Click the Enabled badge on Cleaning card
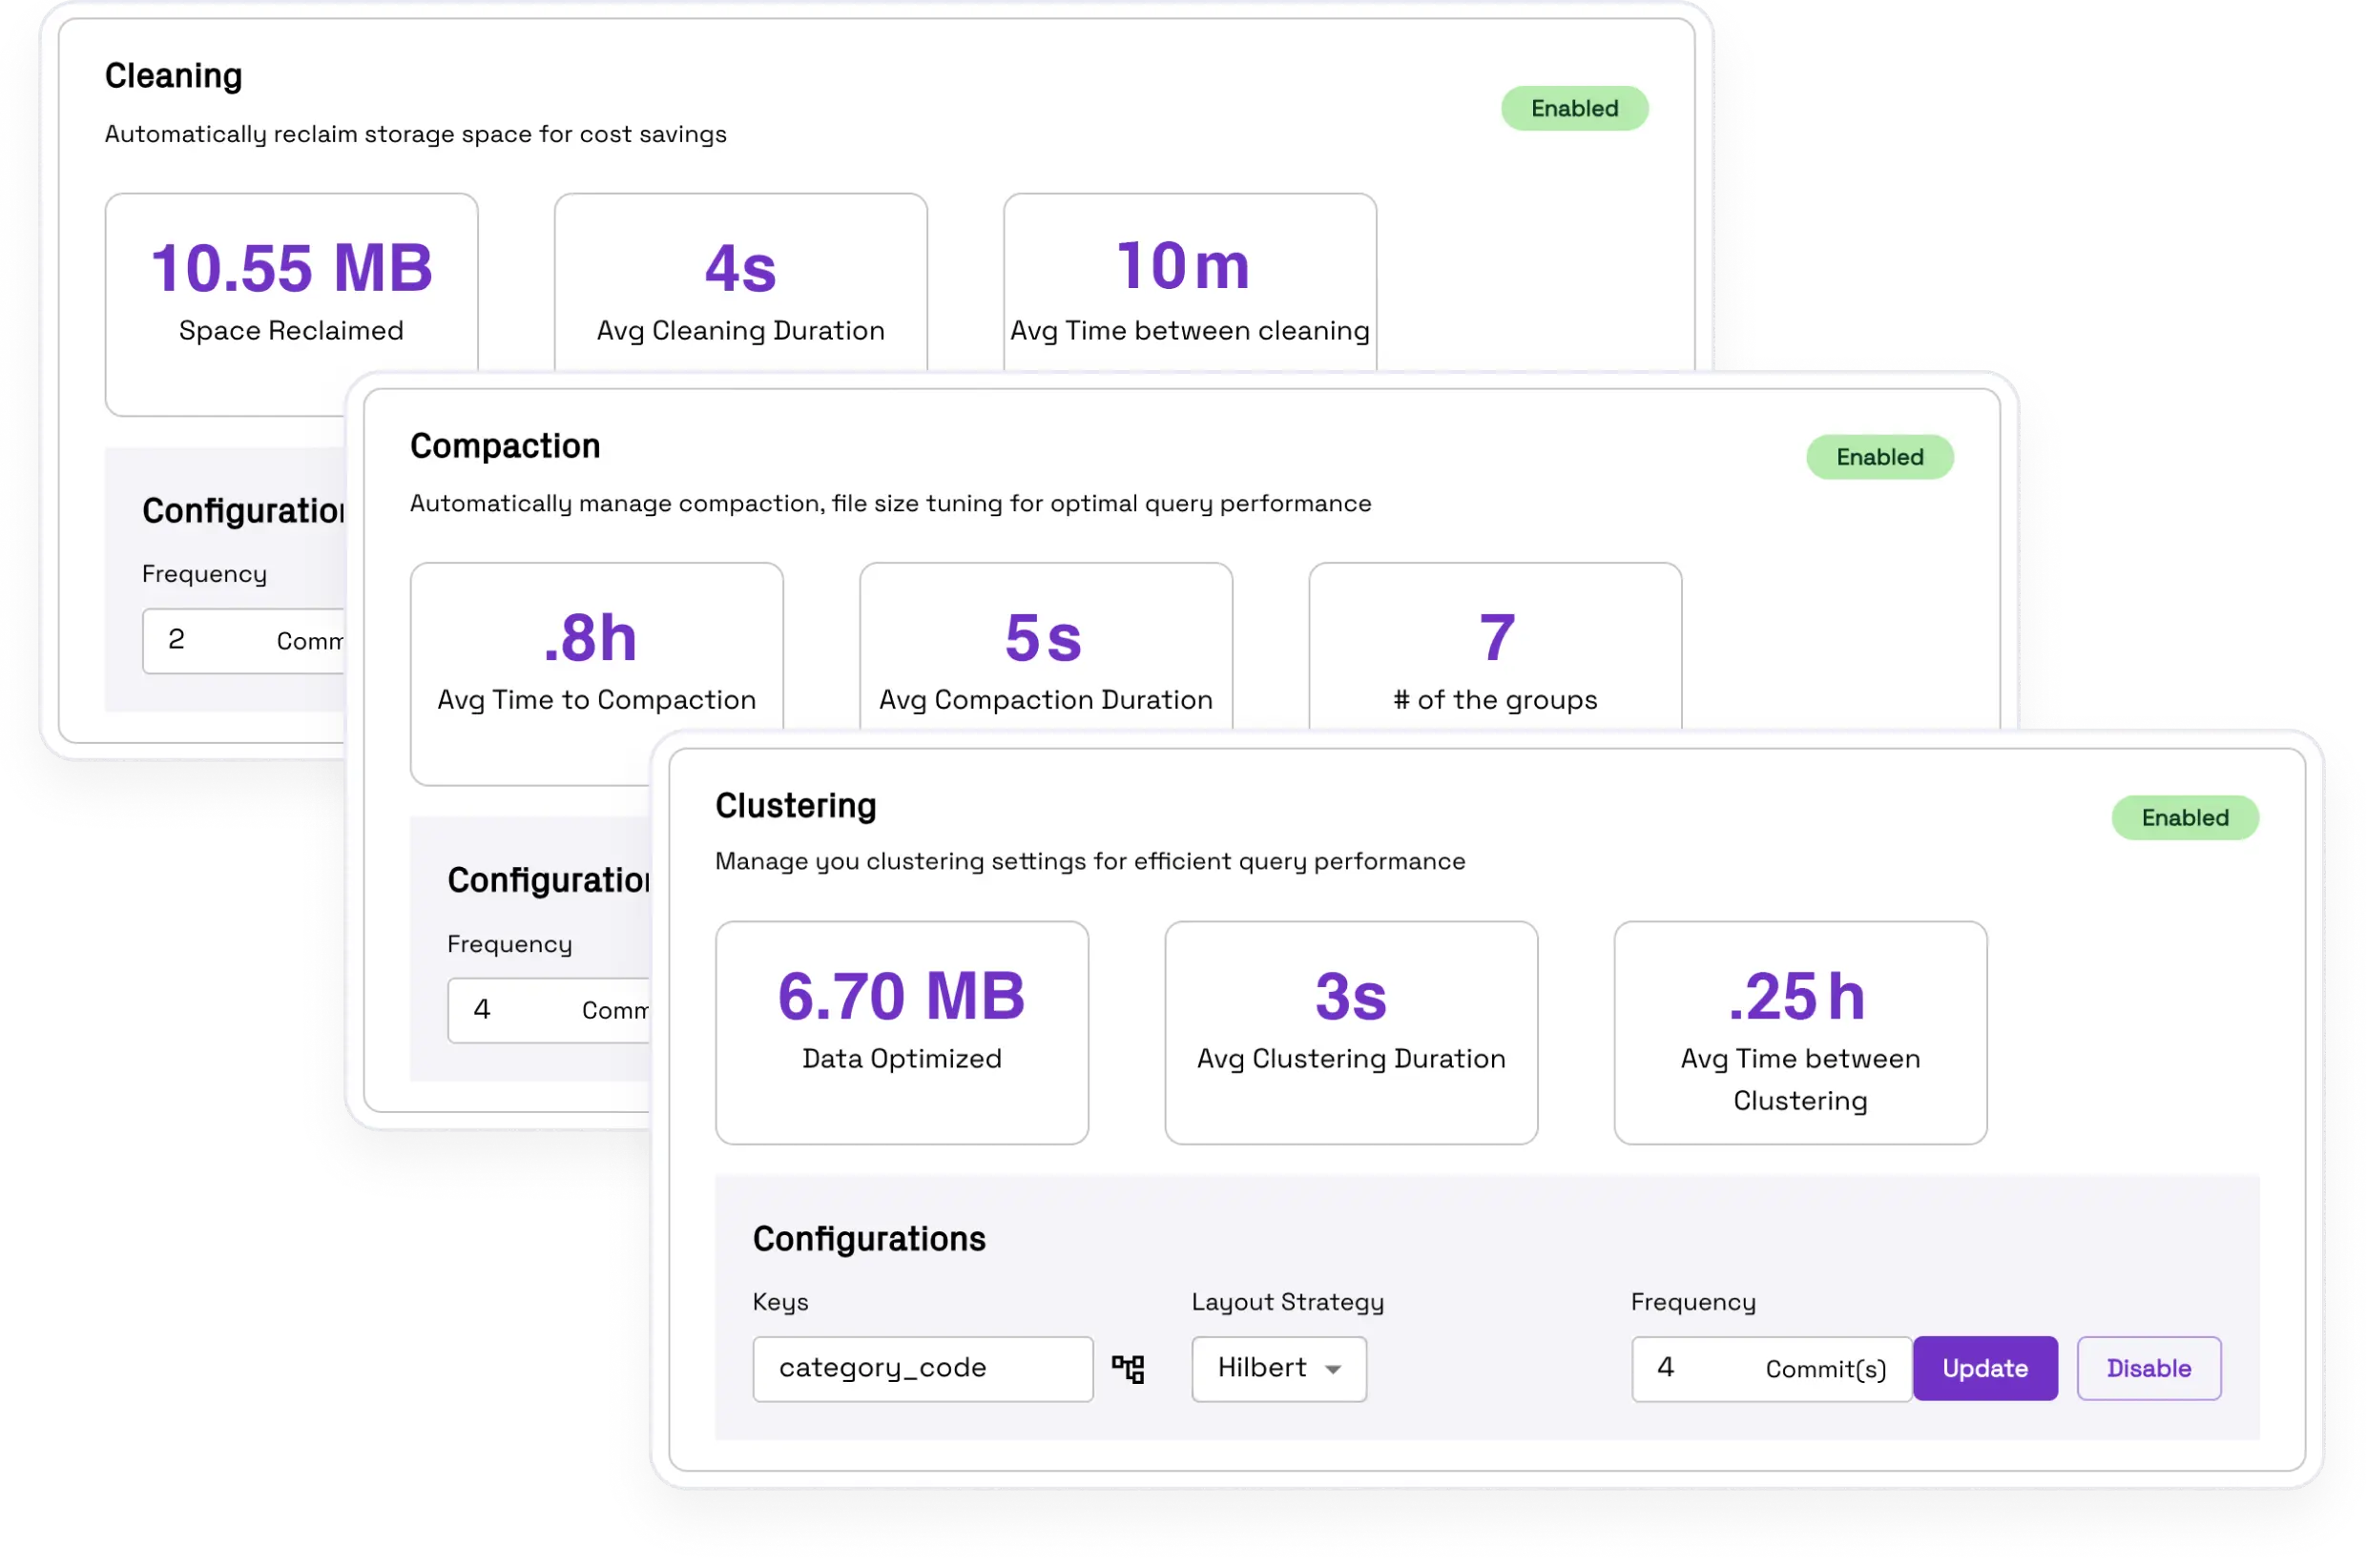 [x=1574, y=108]
